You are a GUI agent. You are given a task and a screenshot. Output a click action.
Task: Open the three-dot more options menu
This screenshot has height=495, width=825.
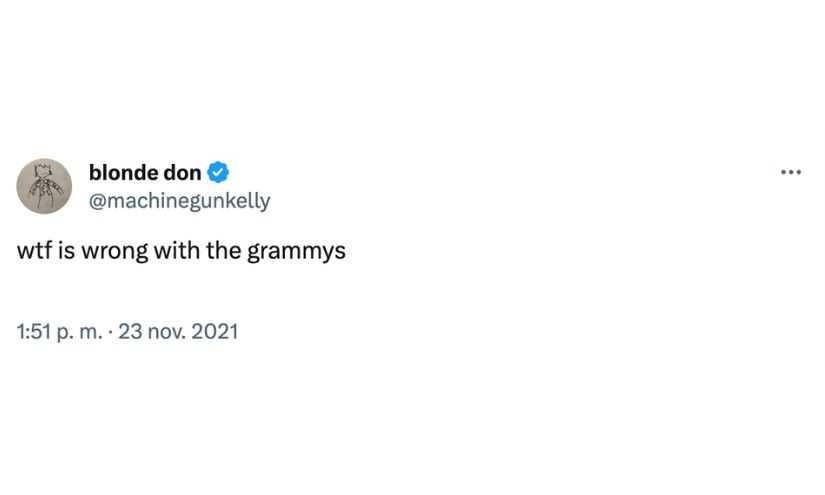coord(791,172)
